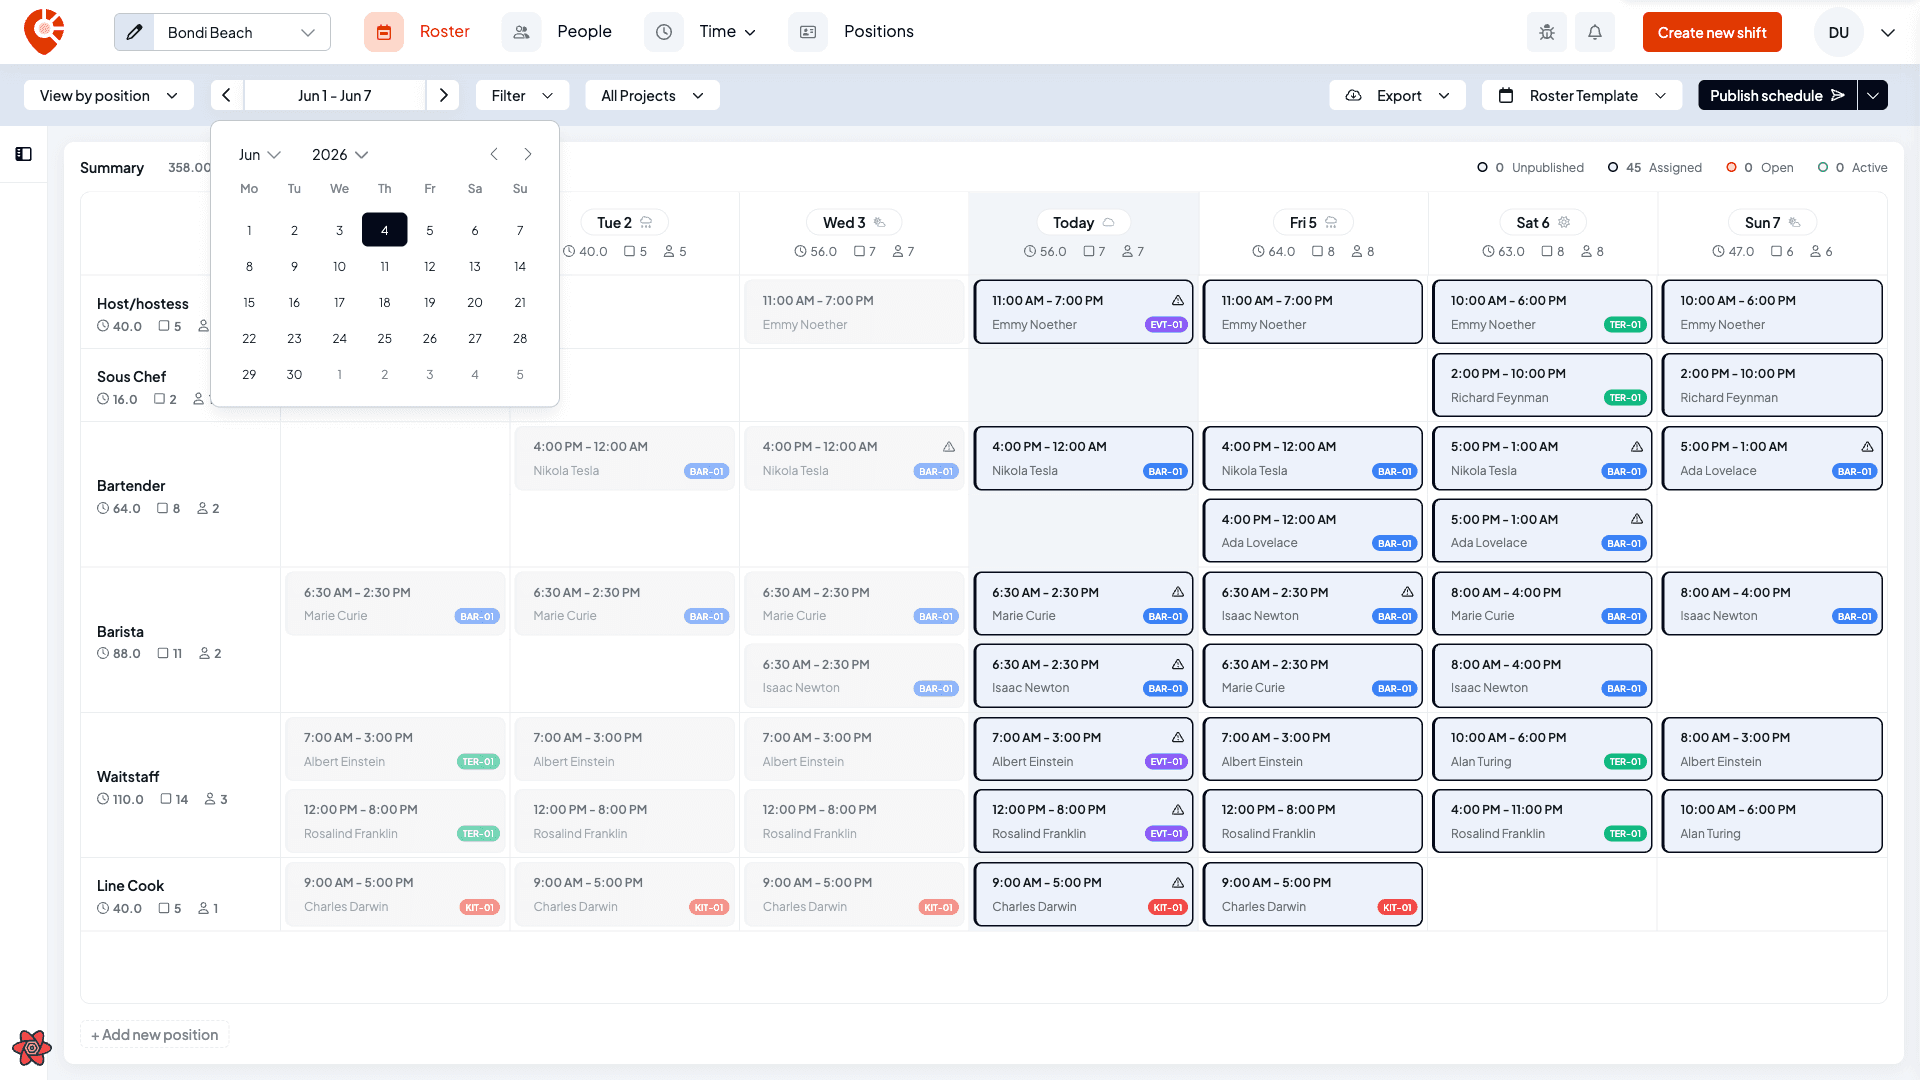Click warning icon on Isaac Newton Friday shift
Image resolution: width=1920 pixels, height=1080 pixels.
pyautogui.click(x=1407, y=592)
